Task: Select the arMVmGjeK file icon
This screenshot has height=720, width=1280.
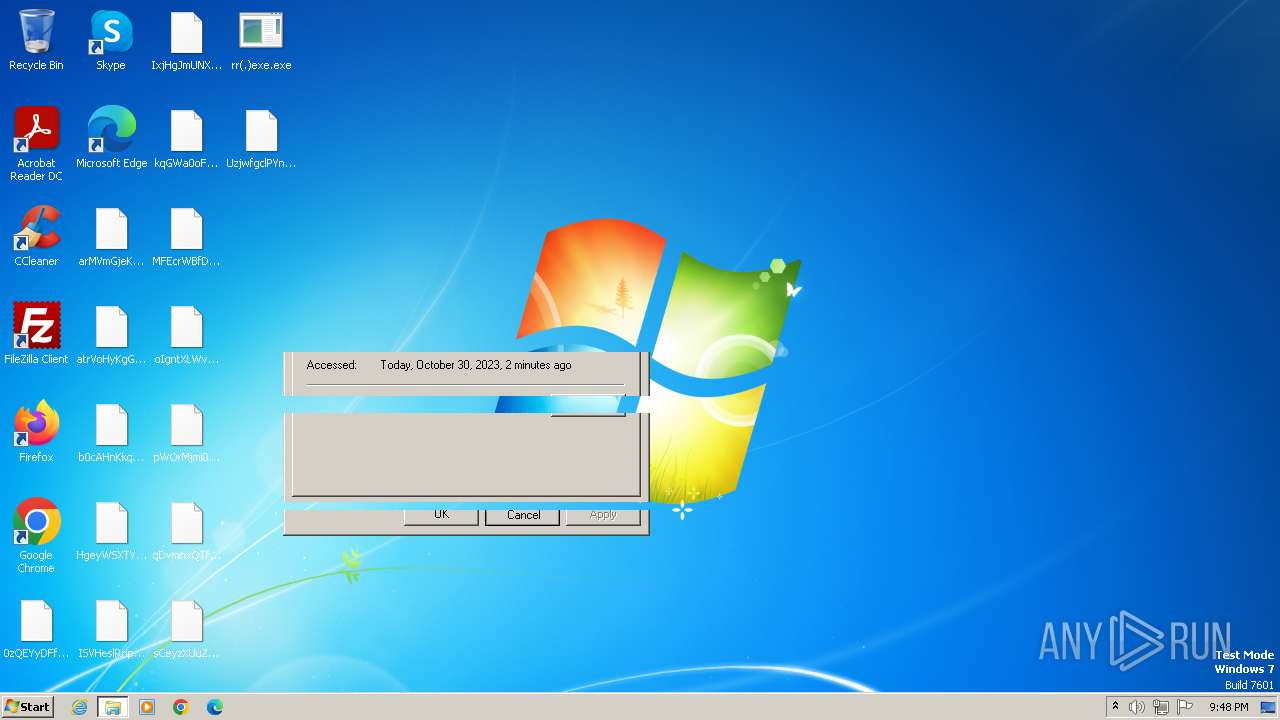Action: pyautogui.click(x=111, y=238)
